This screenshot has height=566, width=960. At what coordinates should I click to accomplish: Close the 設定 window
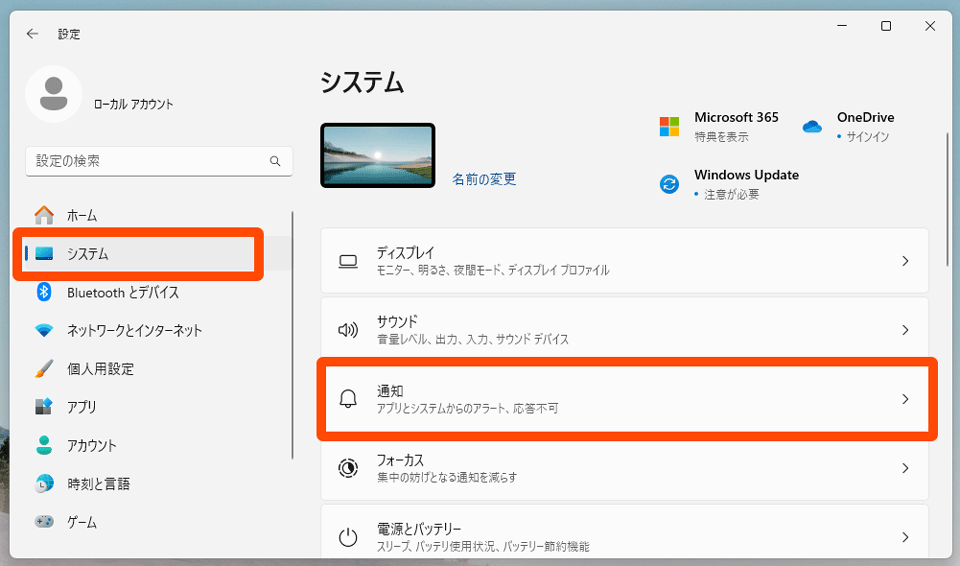[x=930, y=26]
